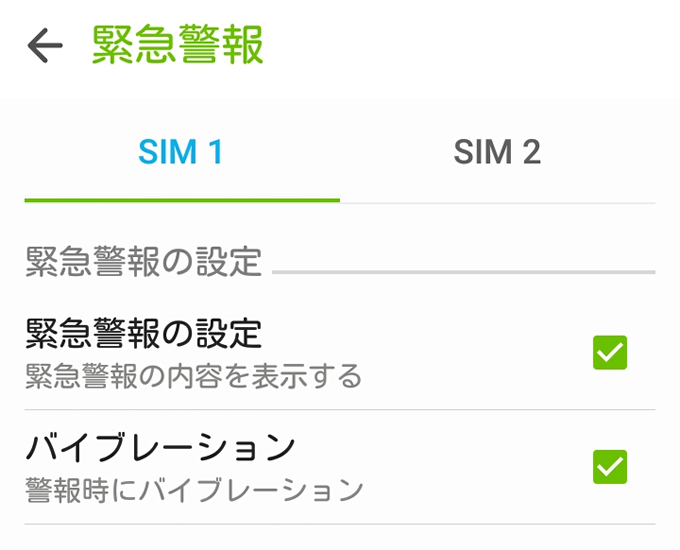Toggle alert display for SIM 1
Viewport: 680px width, 550px height.
610,352
